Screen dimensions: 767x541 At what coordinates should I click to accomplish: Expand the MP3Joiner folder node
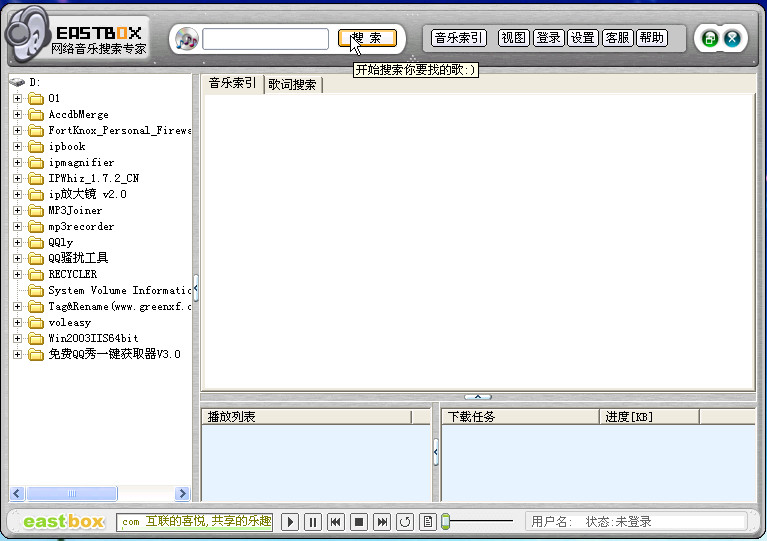[18, 210]
